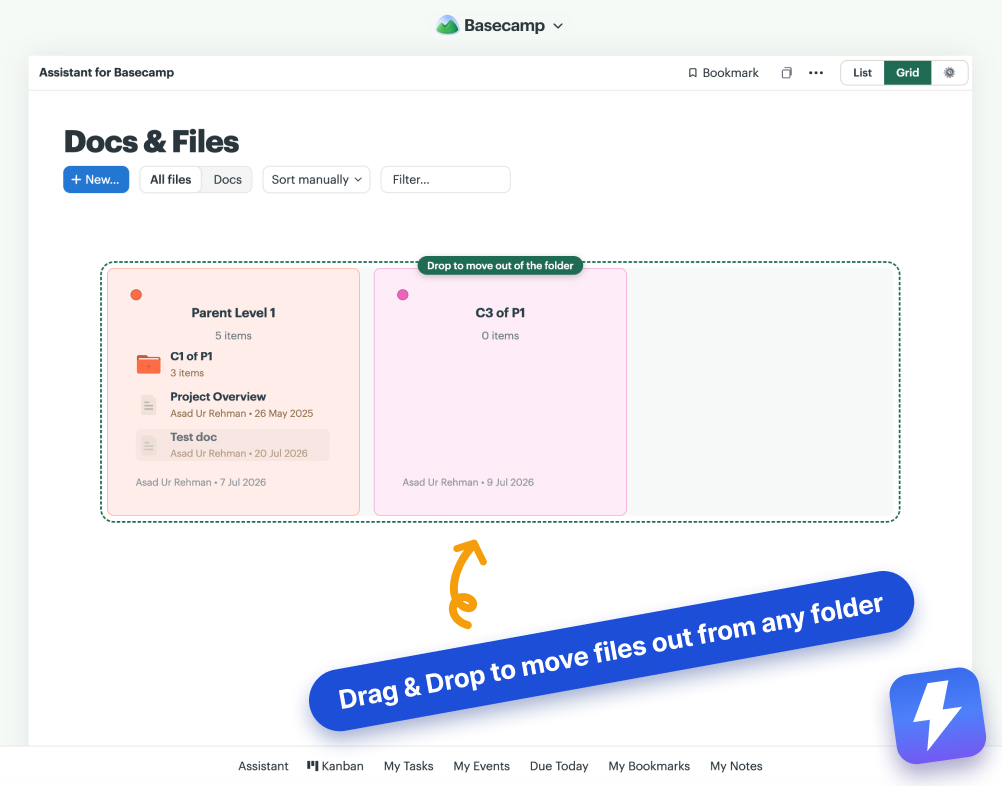The image size is (1002, 786).
Task: Click the blue New... button
Action: [96, 180]
